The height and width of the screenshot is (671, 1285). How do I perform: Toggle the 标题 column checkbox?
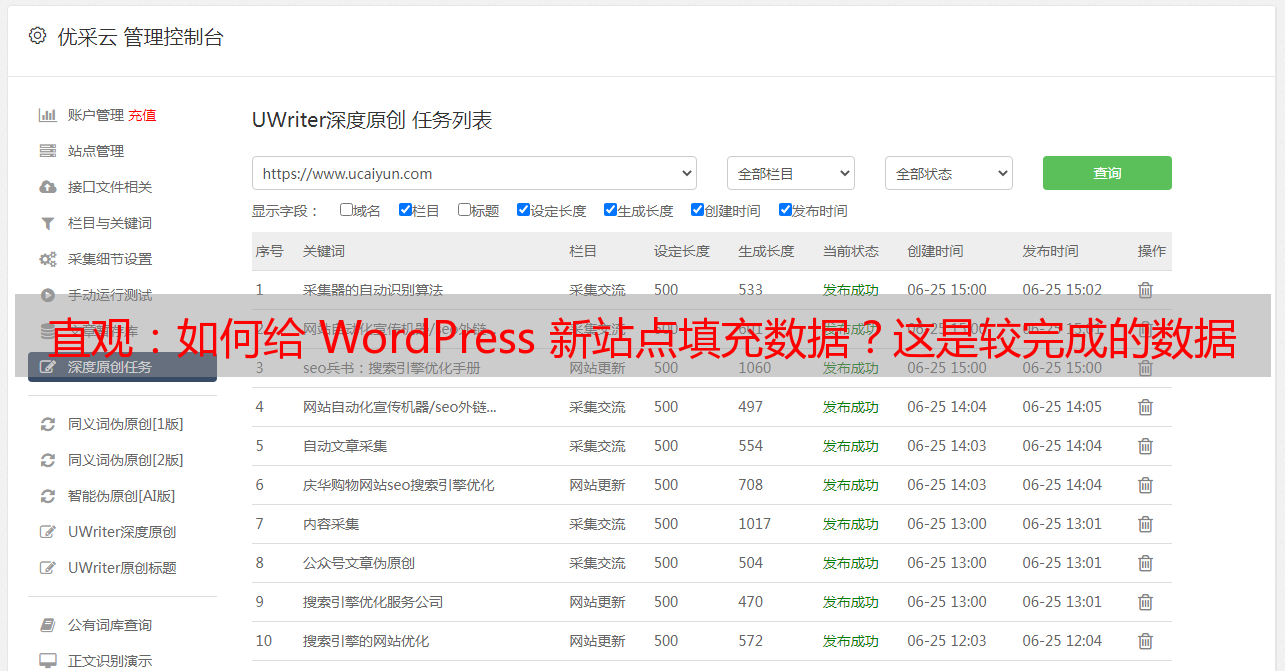coord(464,210)
